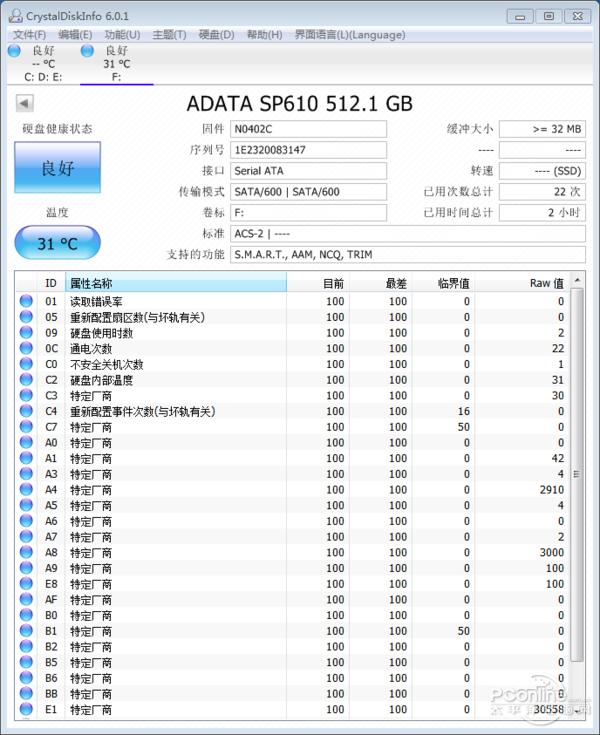Click the drive letter field F:
The width and height of the screenshot is (600, 735).
pos(308,213)
